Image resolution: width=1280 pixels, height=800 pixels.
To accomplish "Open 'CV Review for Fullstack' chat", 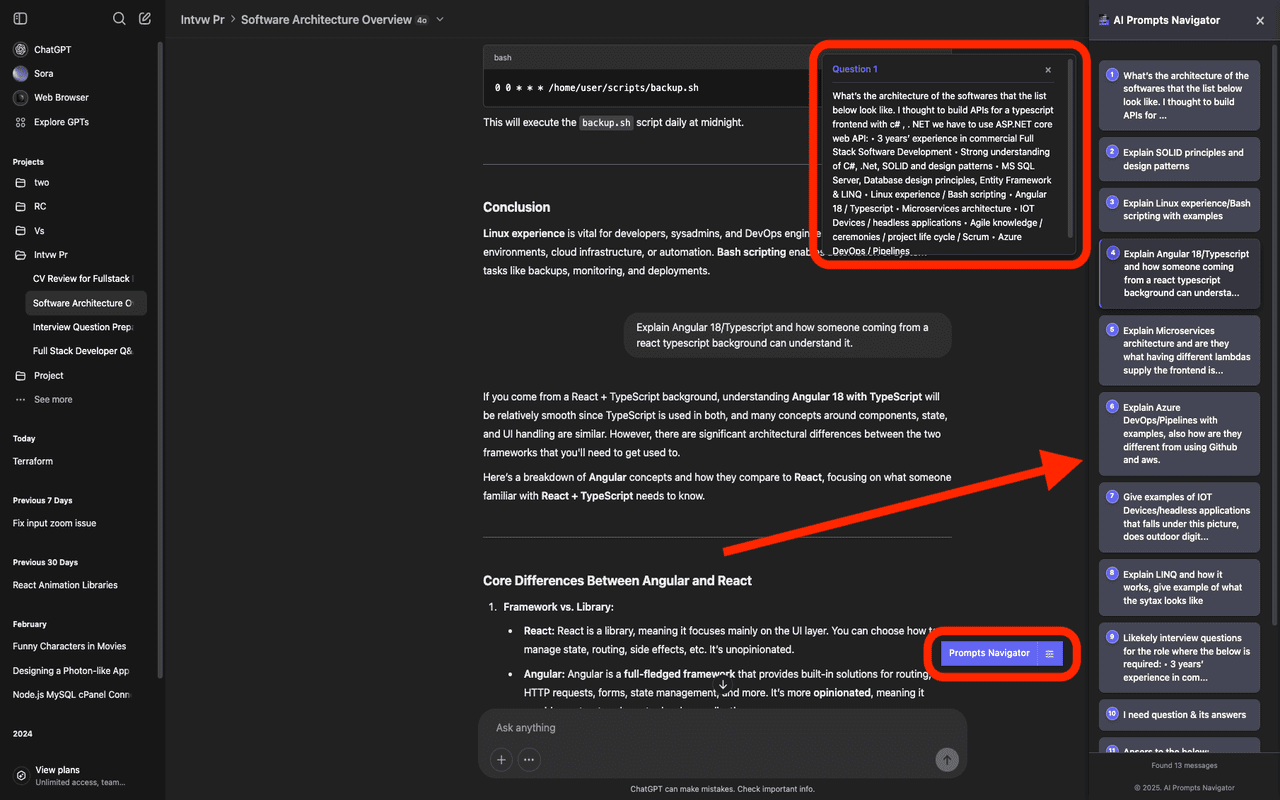I will coord(83,279).
